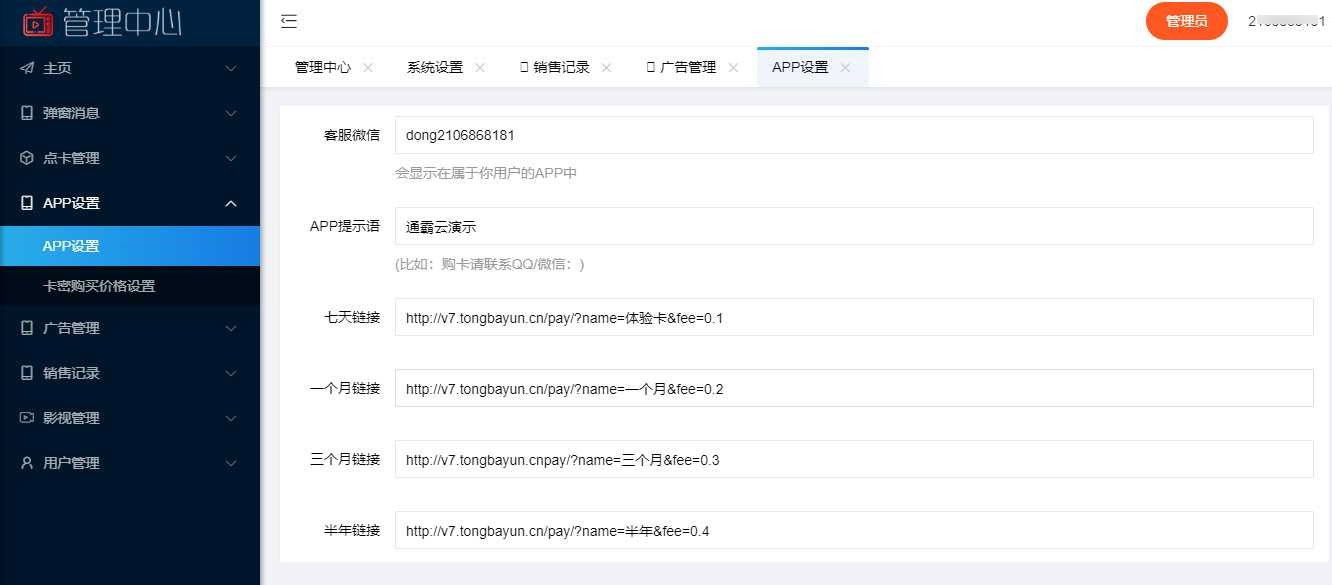Close the 广告管理 tab
Viewport: 1332px width, 585px height.
[x=734, y=67]
